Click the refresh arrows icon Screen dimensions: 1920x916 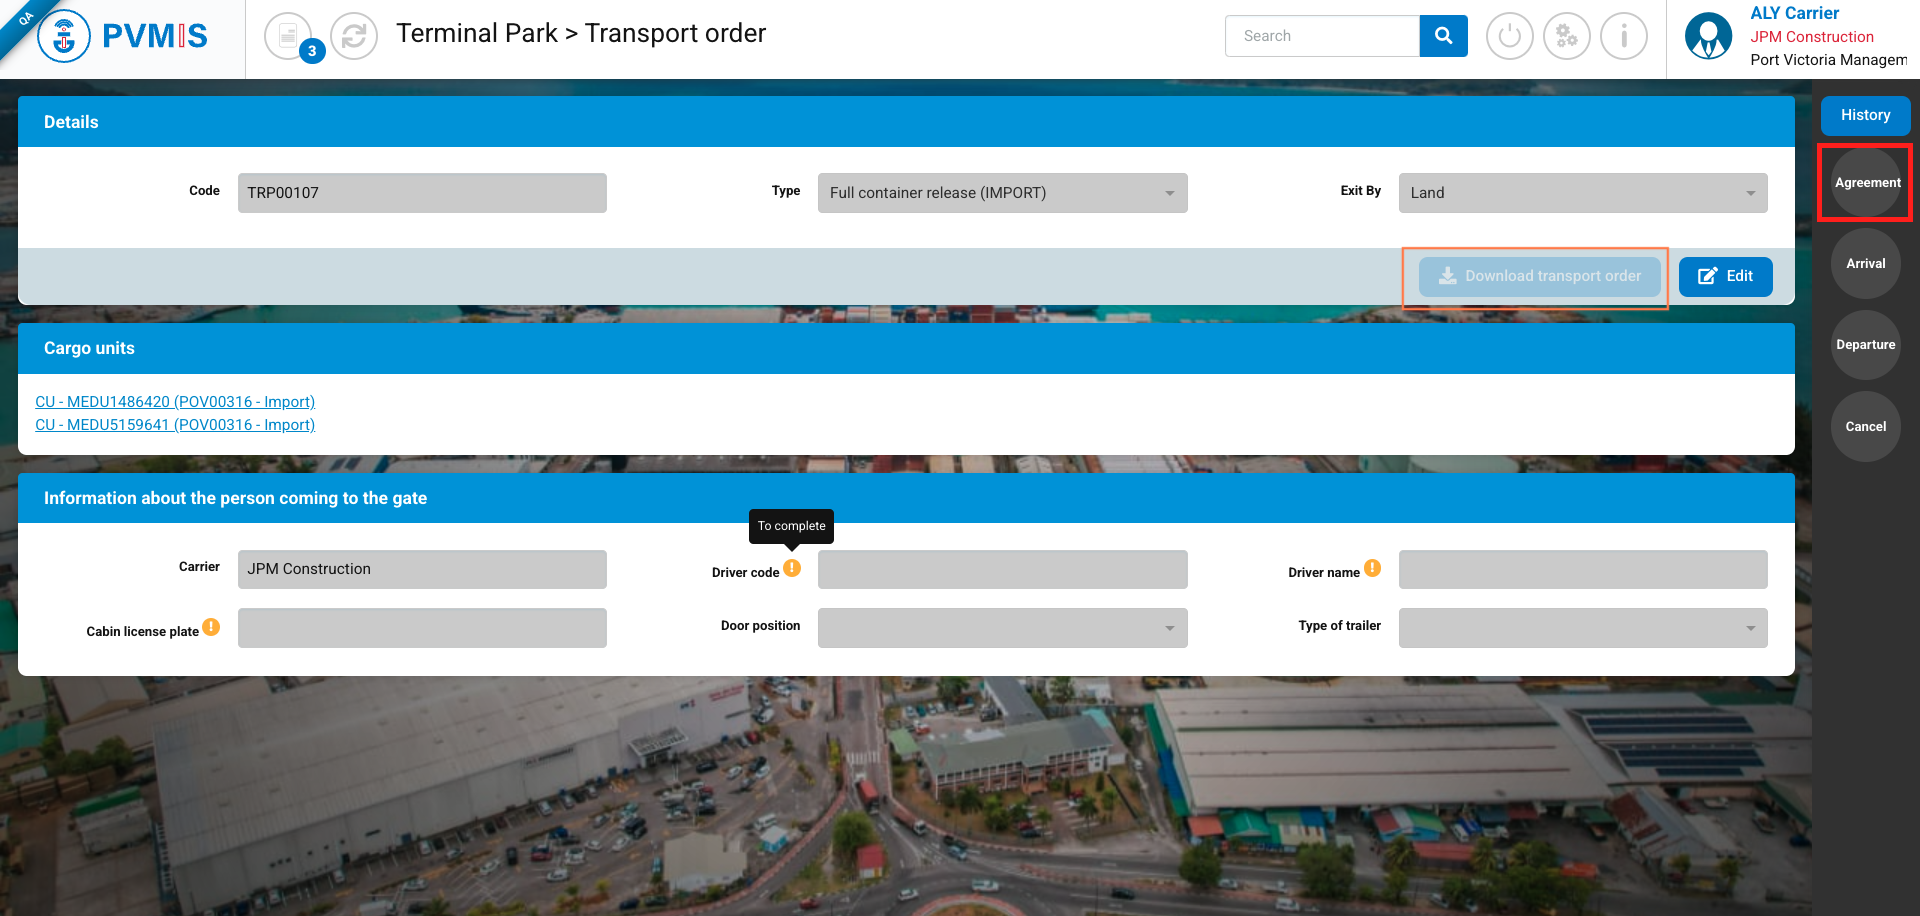click(x=354, y=37)
